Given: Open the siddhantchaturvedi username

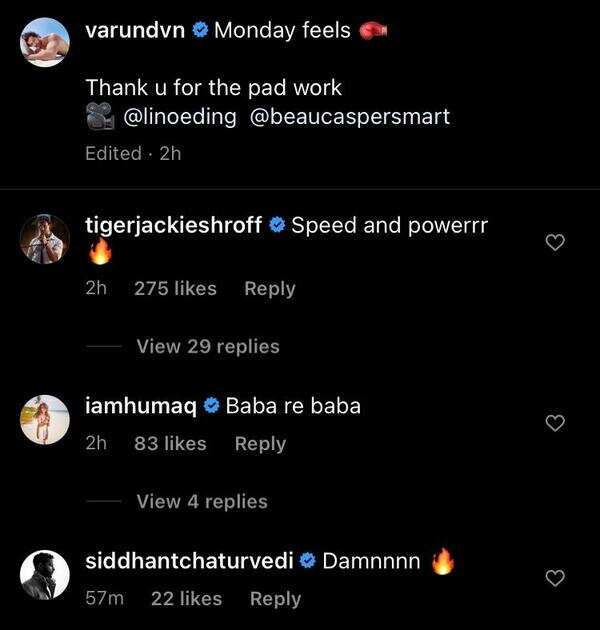Looking at the screenshot, I should 189,561.
